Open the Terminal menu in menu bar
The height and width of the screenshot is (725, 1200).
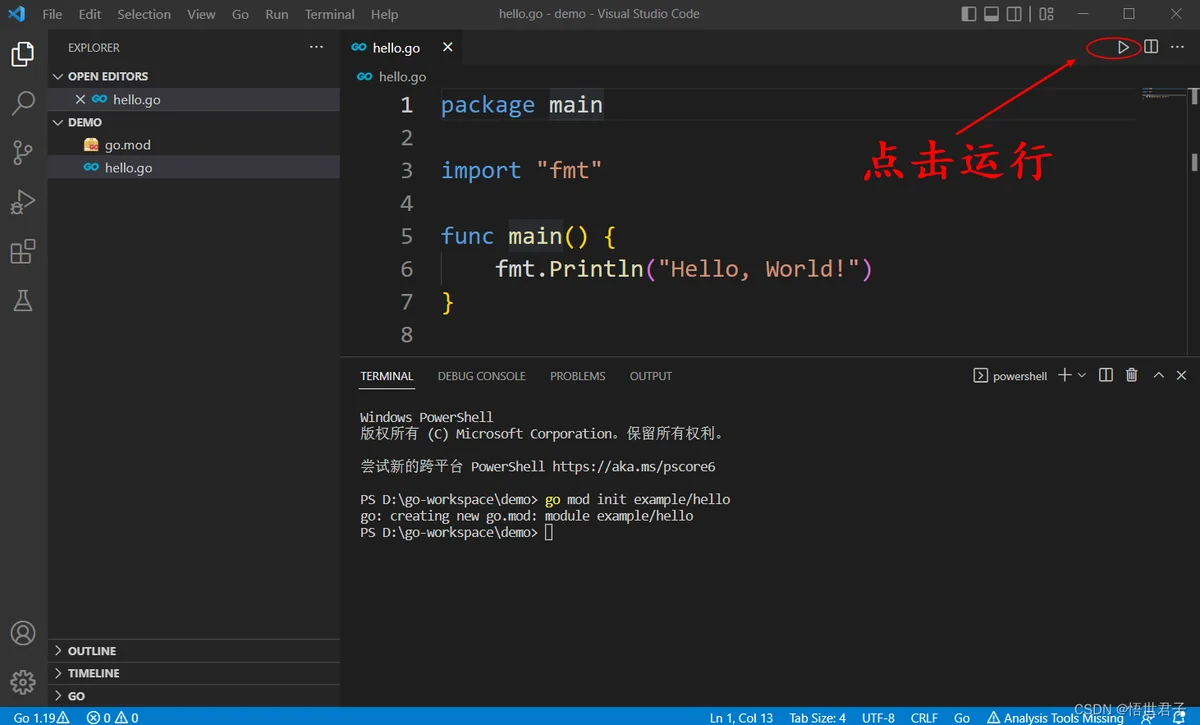click(x=330, y=14)
